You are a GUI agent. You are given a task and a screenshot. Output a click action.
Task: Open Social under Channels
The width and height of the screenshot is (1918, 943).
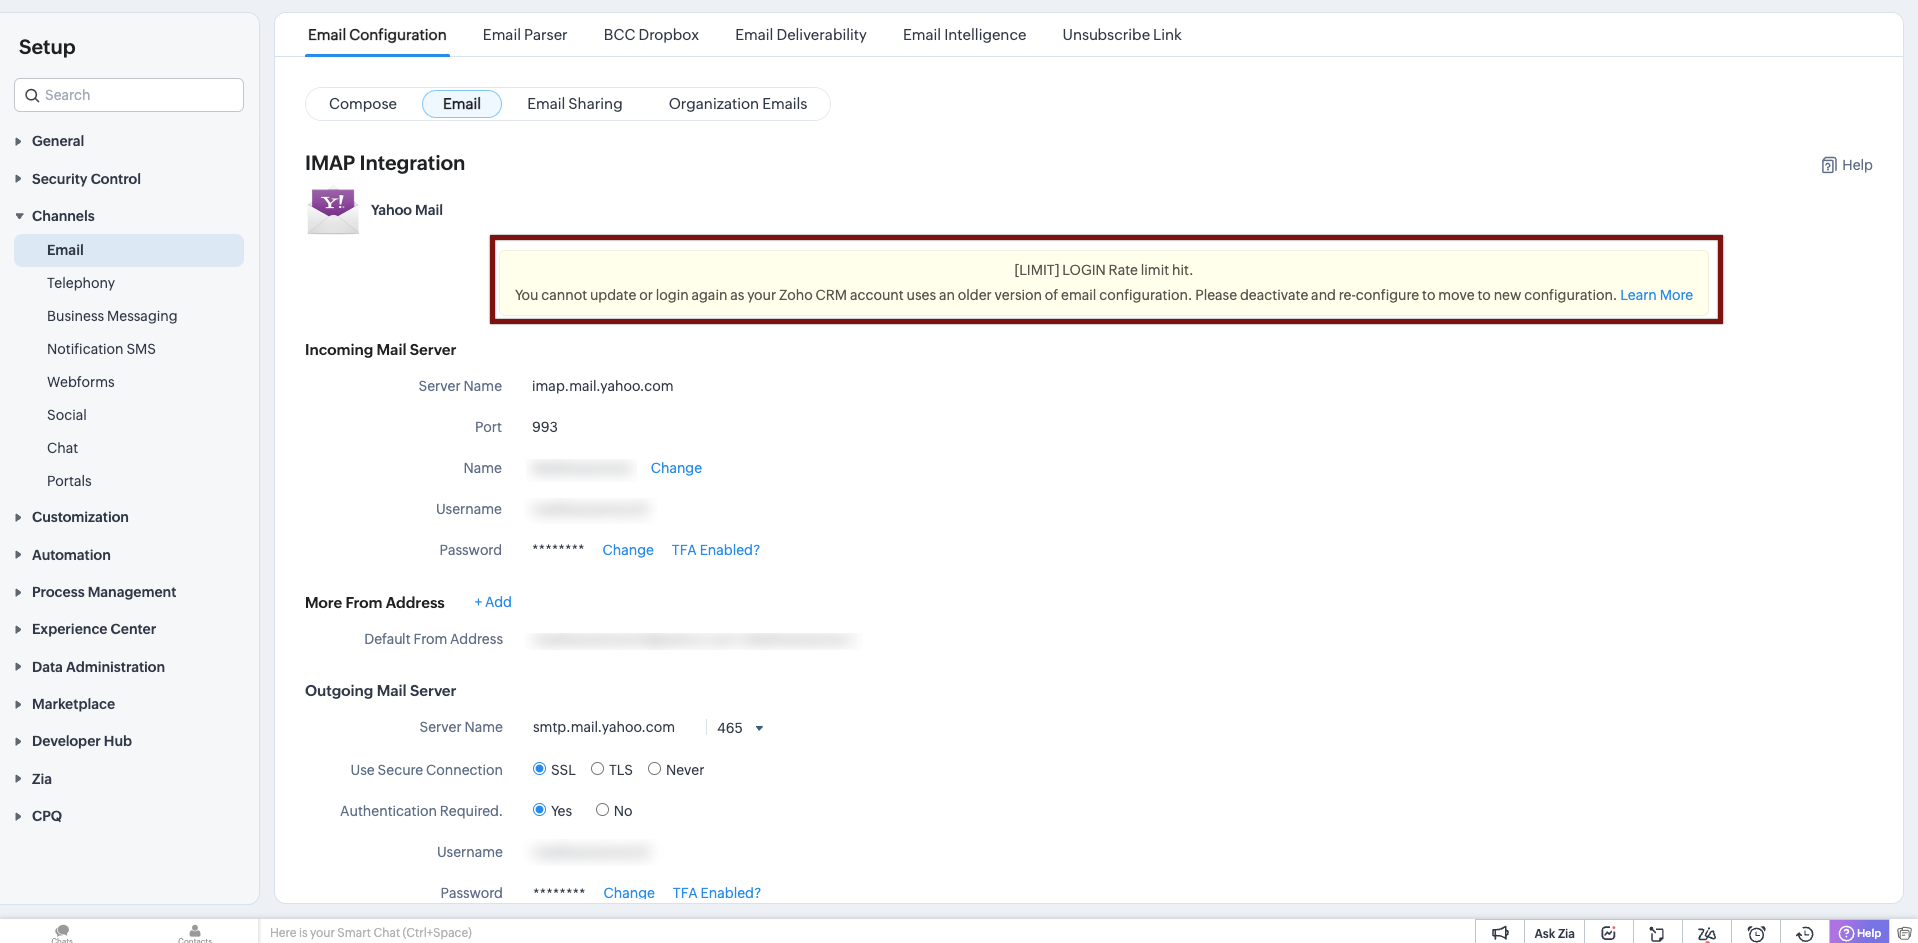click(x=67, y=415)
